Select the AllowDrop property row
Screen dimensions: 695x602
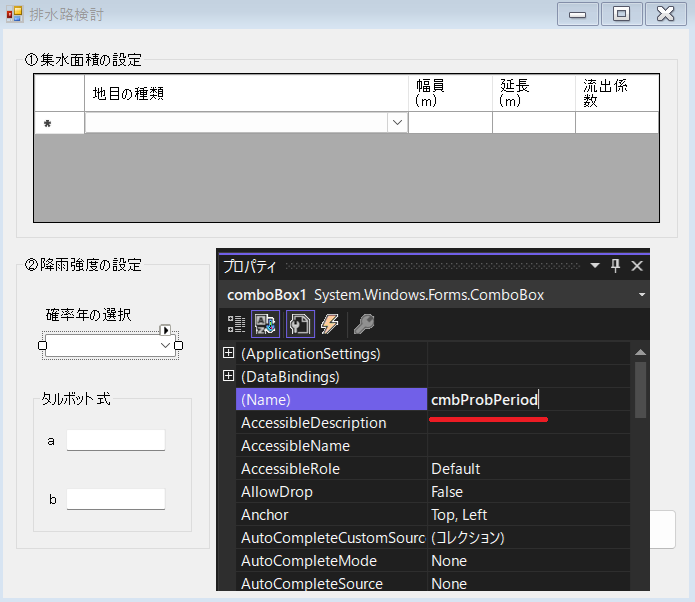point(330,492)
